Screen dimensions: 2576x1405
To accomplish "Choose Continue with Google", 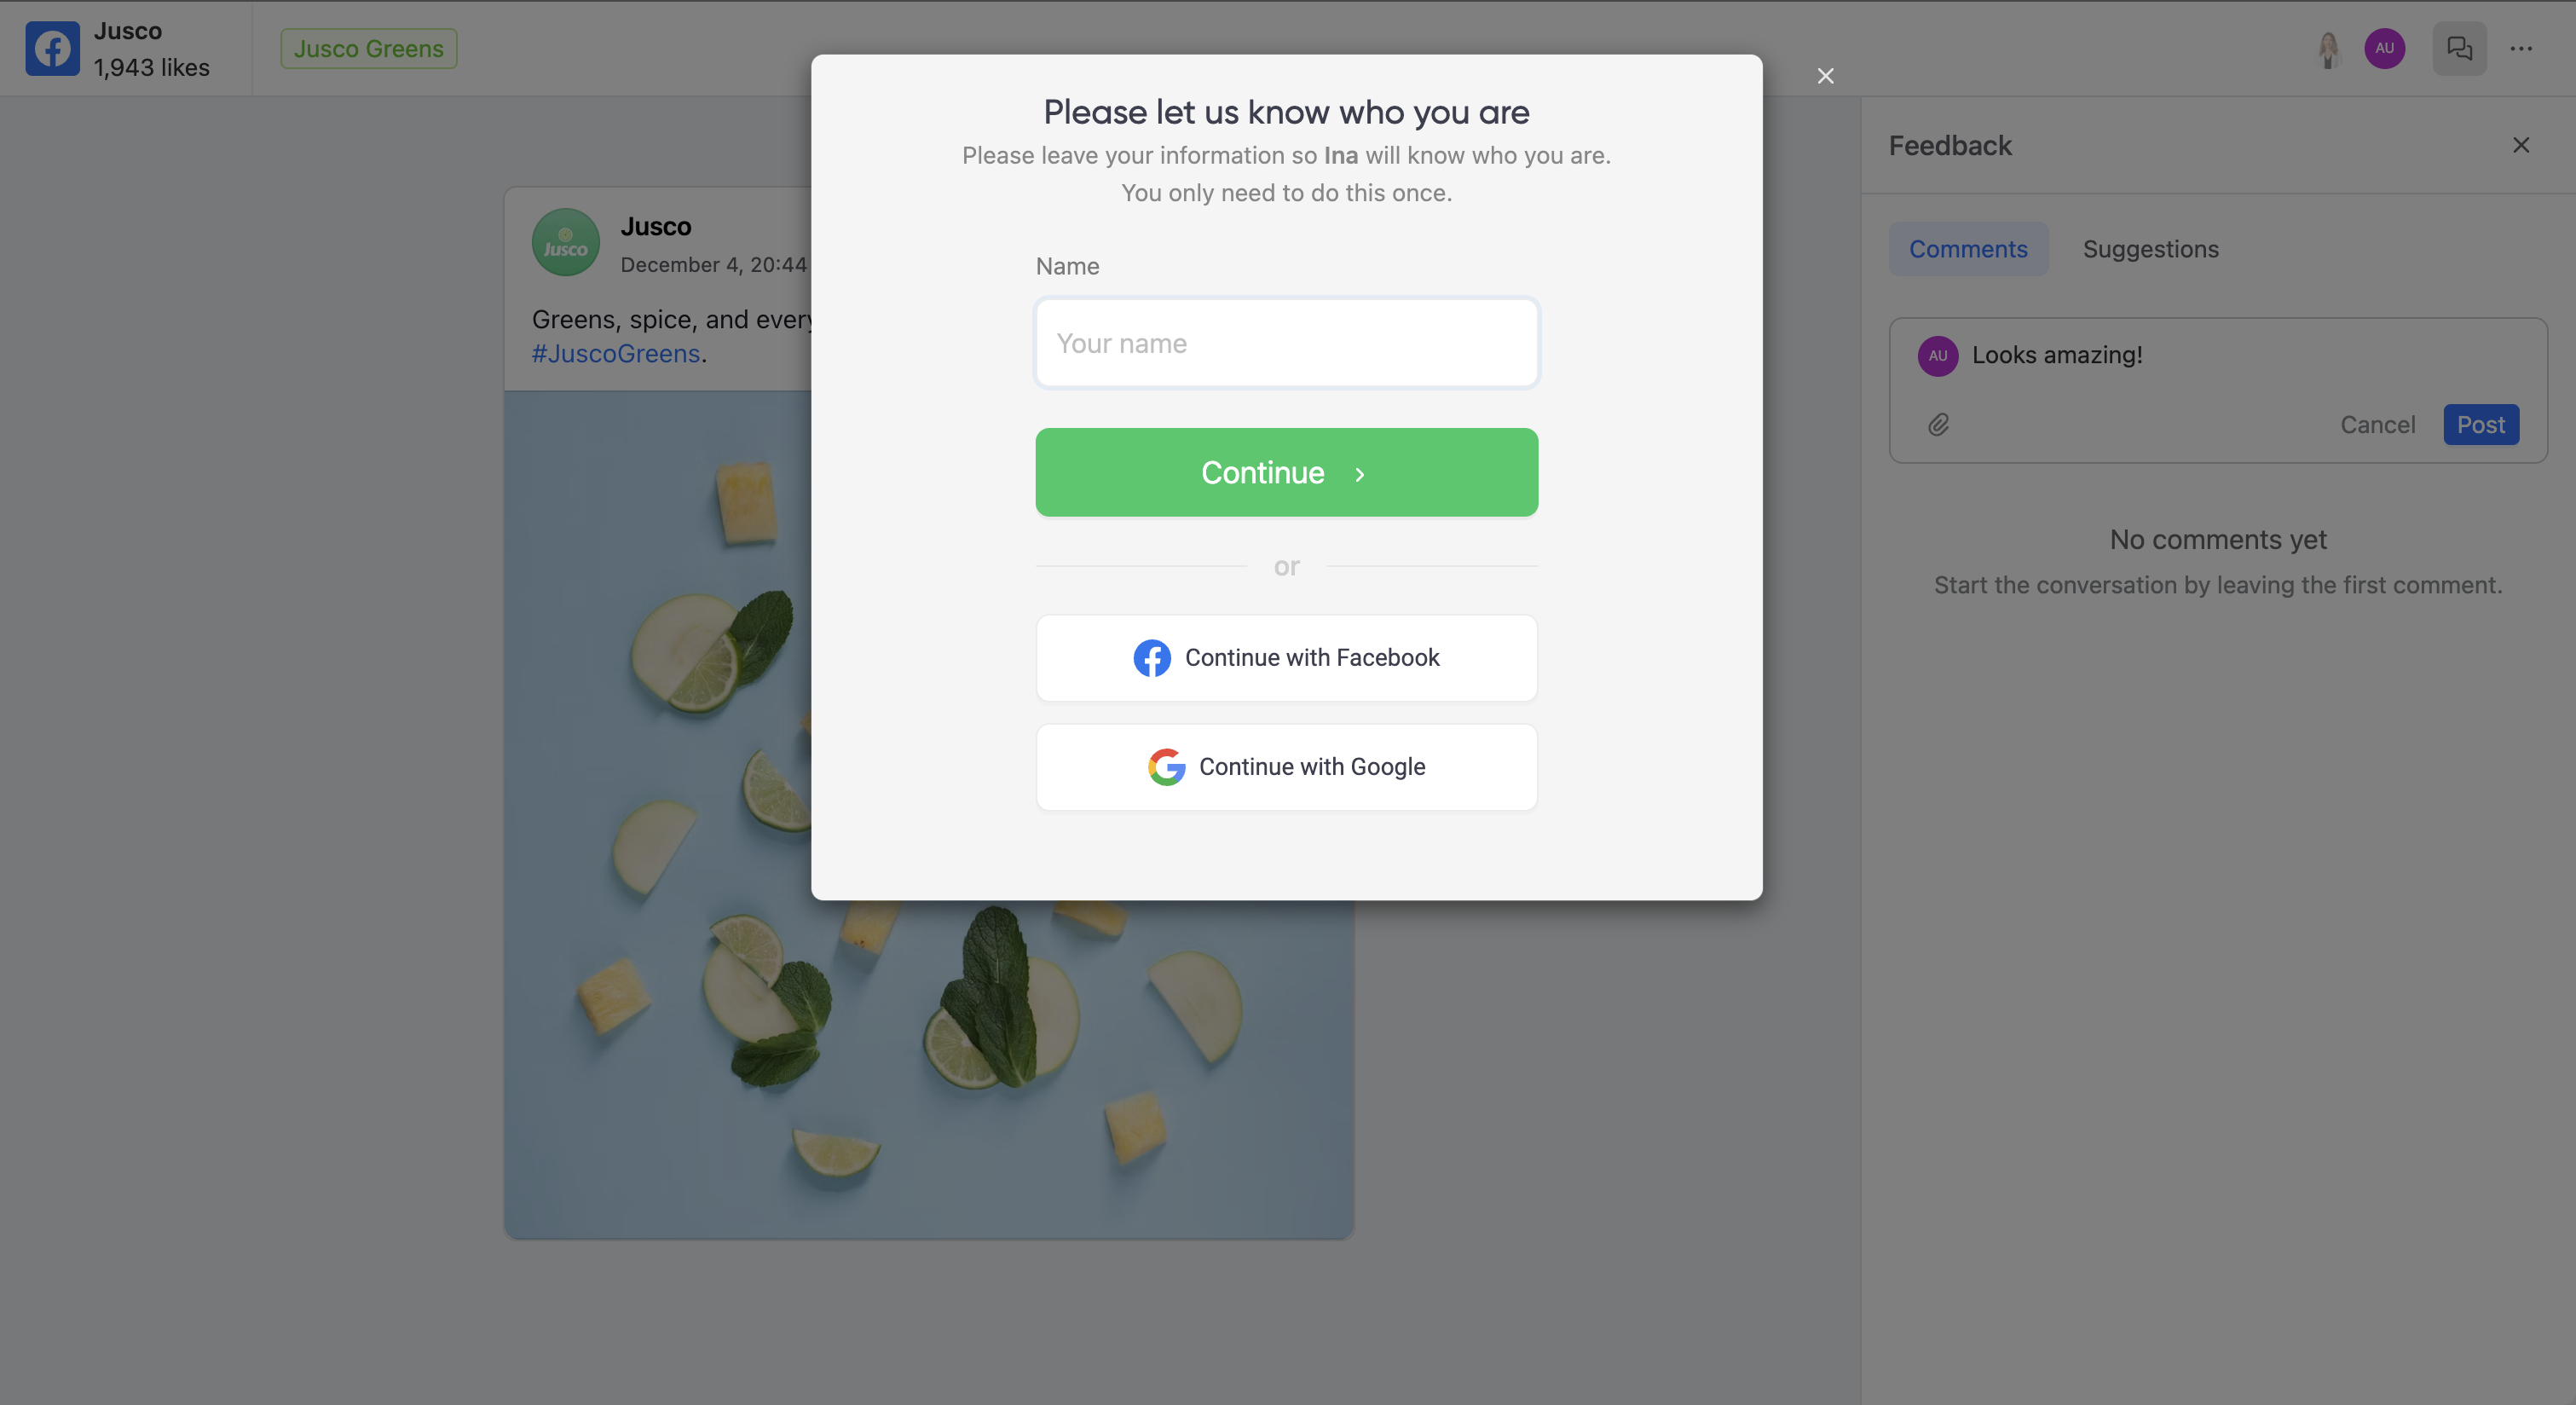I will point(1286,767).
